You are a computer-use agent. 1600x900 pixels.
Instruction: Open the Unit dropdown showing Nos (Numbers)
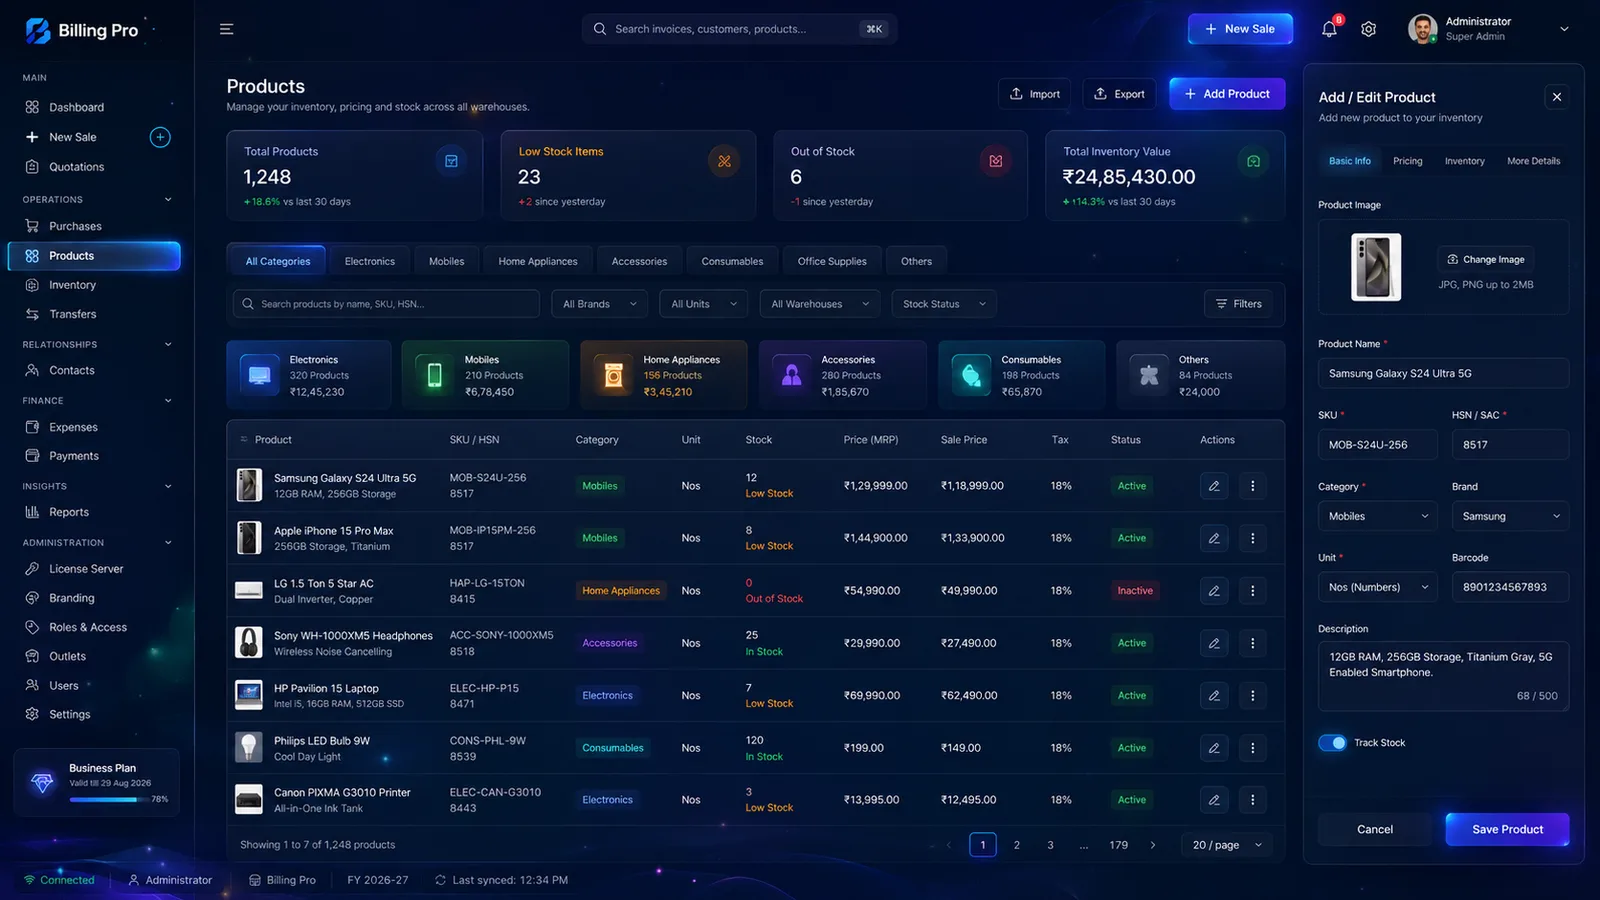pos(1378,587)
